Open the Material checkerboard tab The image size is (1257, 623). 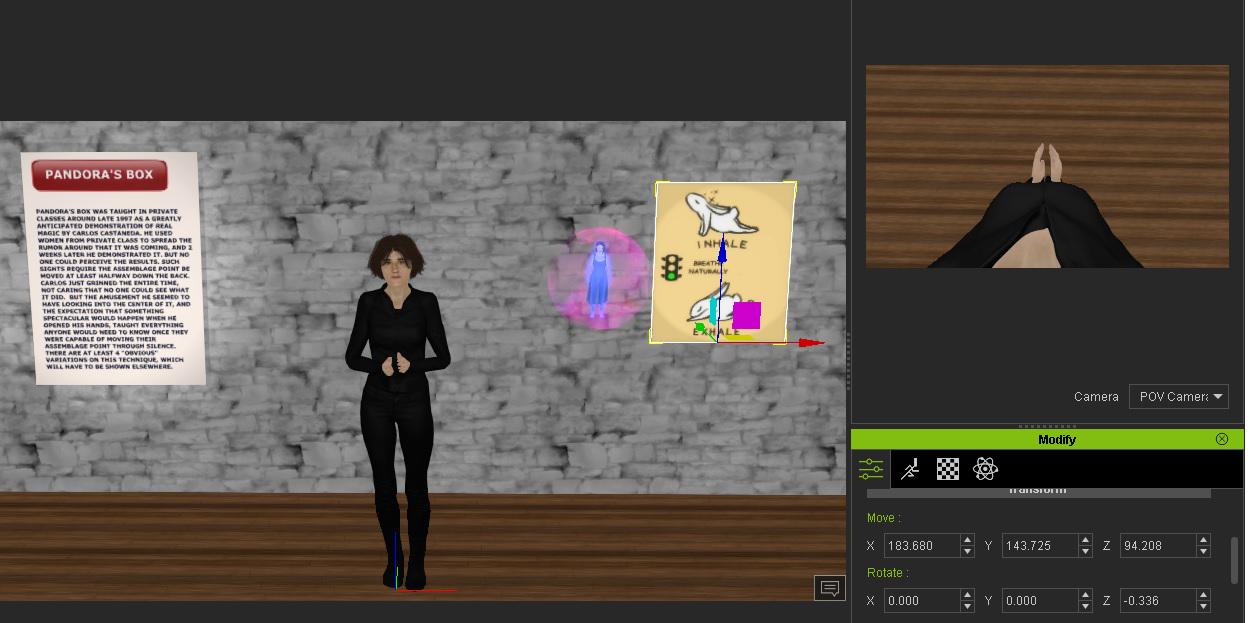coord(947,469)
